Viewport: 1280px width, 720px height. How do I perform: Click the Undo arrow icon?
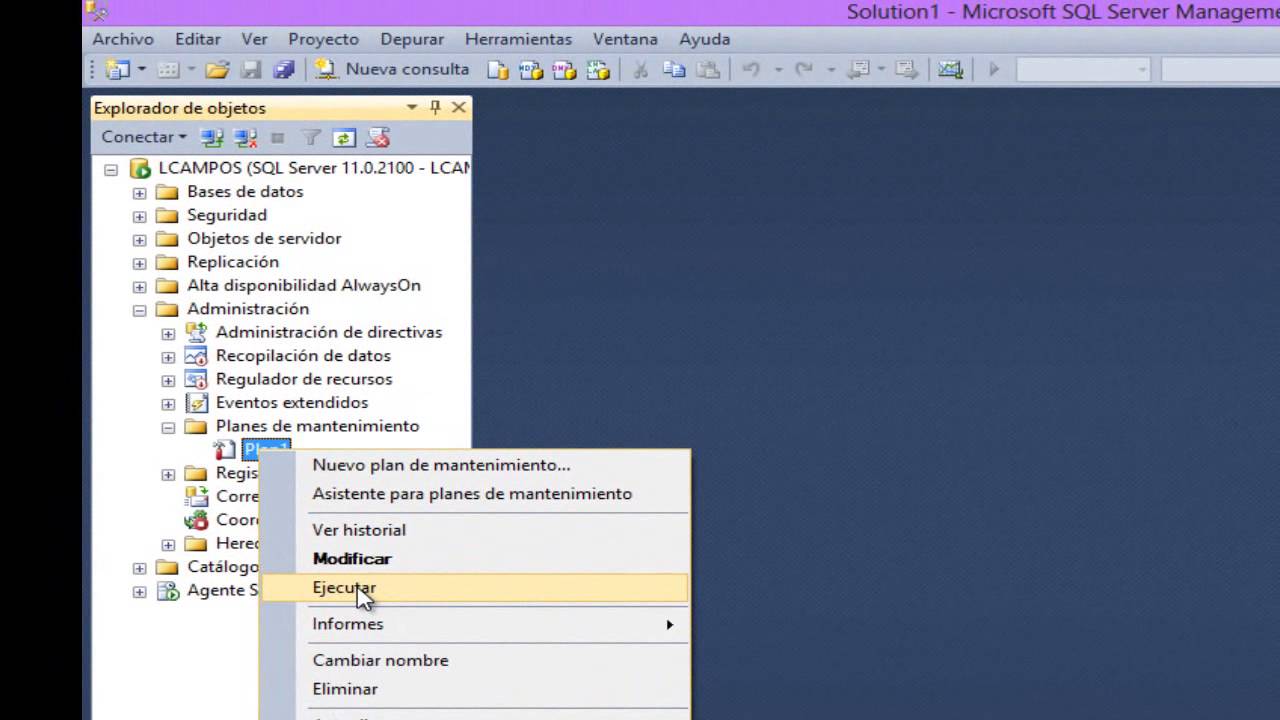[751, 69]
